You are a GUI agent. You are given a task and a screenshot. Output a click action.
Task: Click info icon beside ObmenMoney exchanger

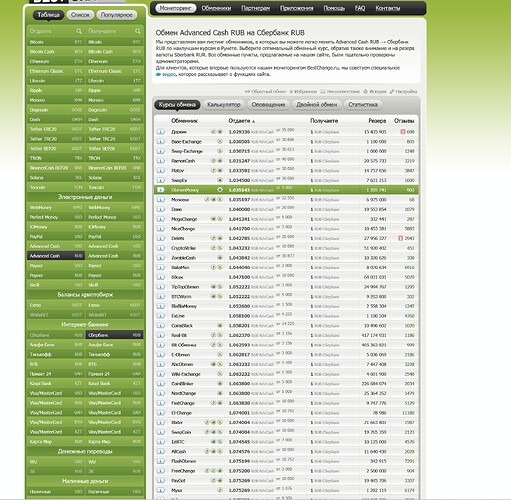tap(161, 190)
